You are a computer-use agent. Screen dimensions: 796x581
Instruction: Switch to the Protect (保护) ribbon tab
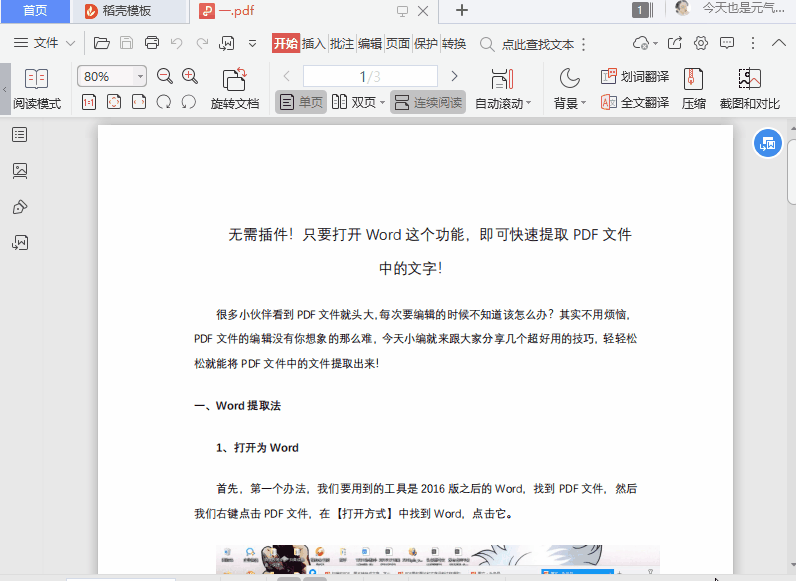pos(425,44)
